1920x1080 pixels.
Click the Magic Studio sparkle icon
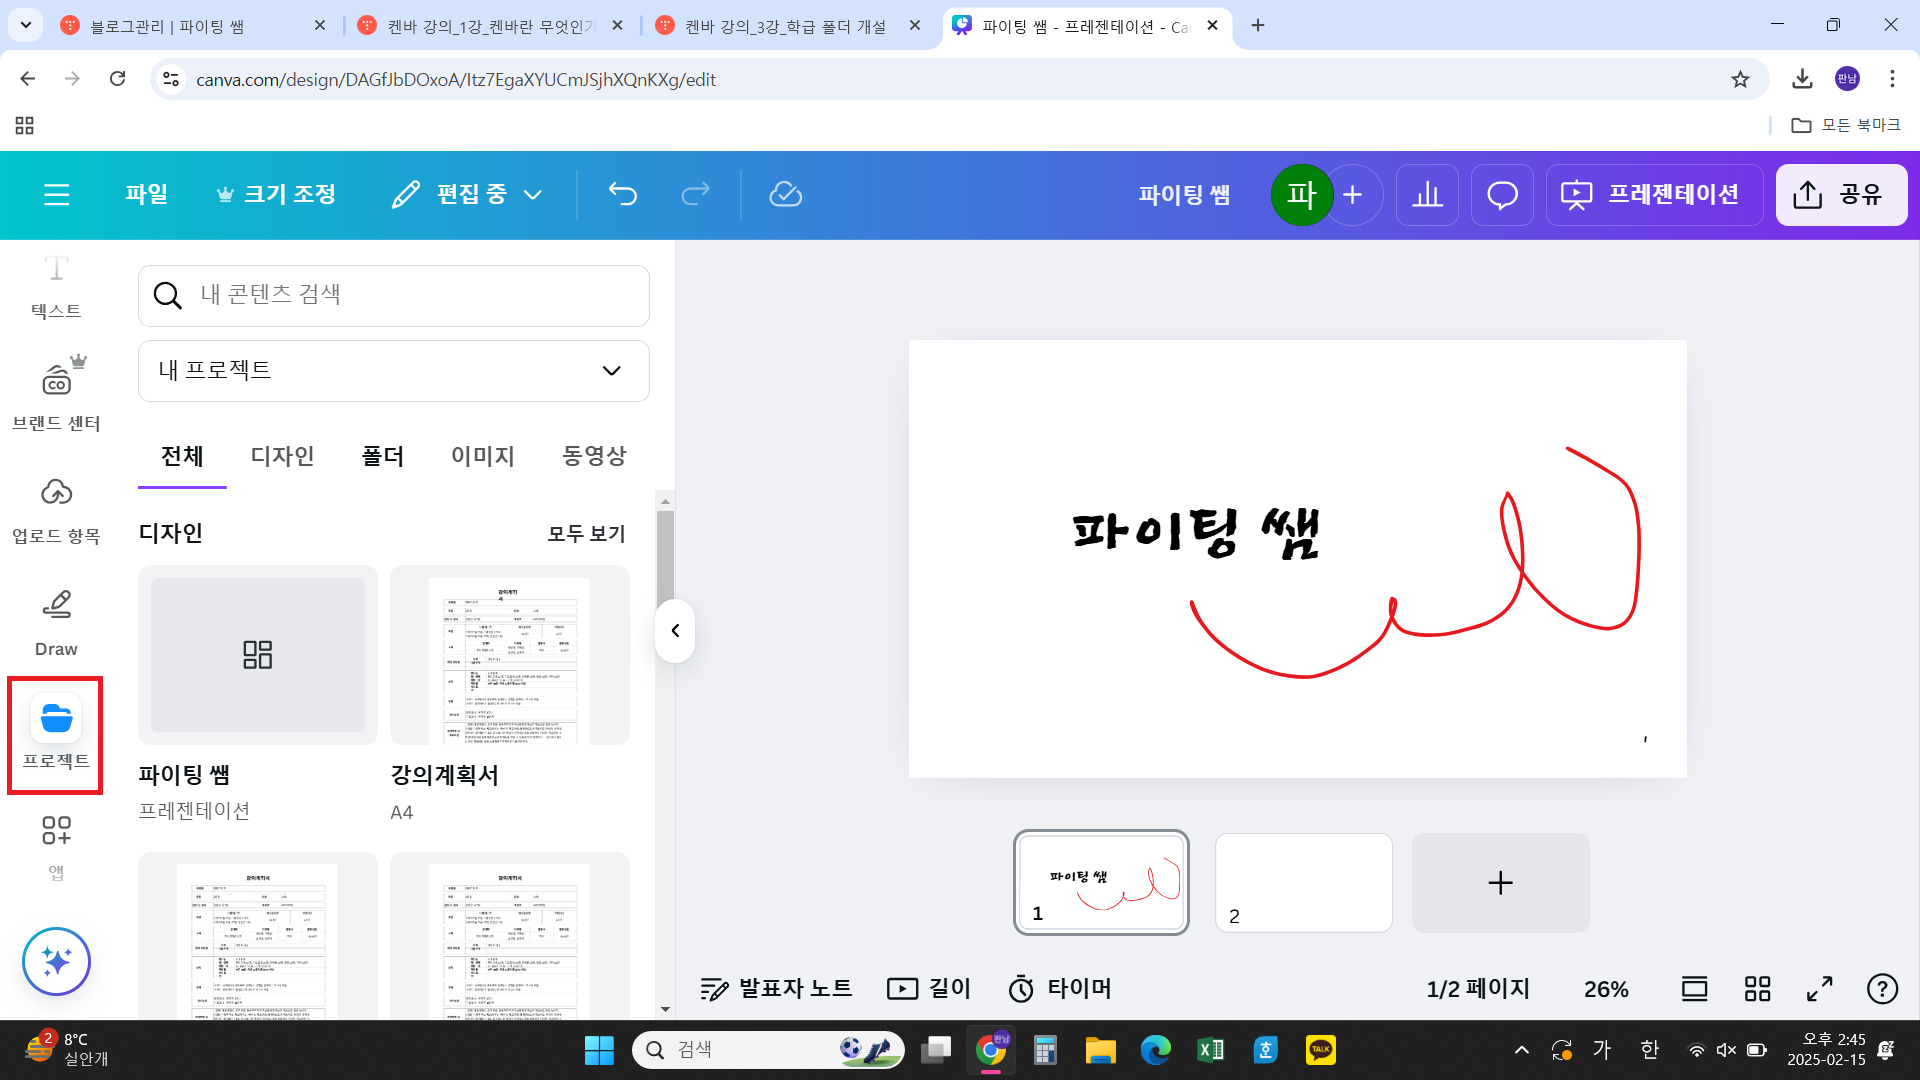pos(56,961)
